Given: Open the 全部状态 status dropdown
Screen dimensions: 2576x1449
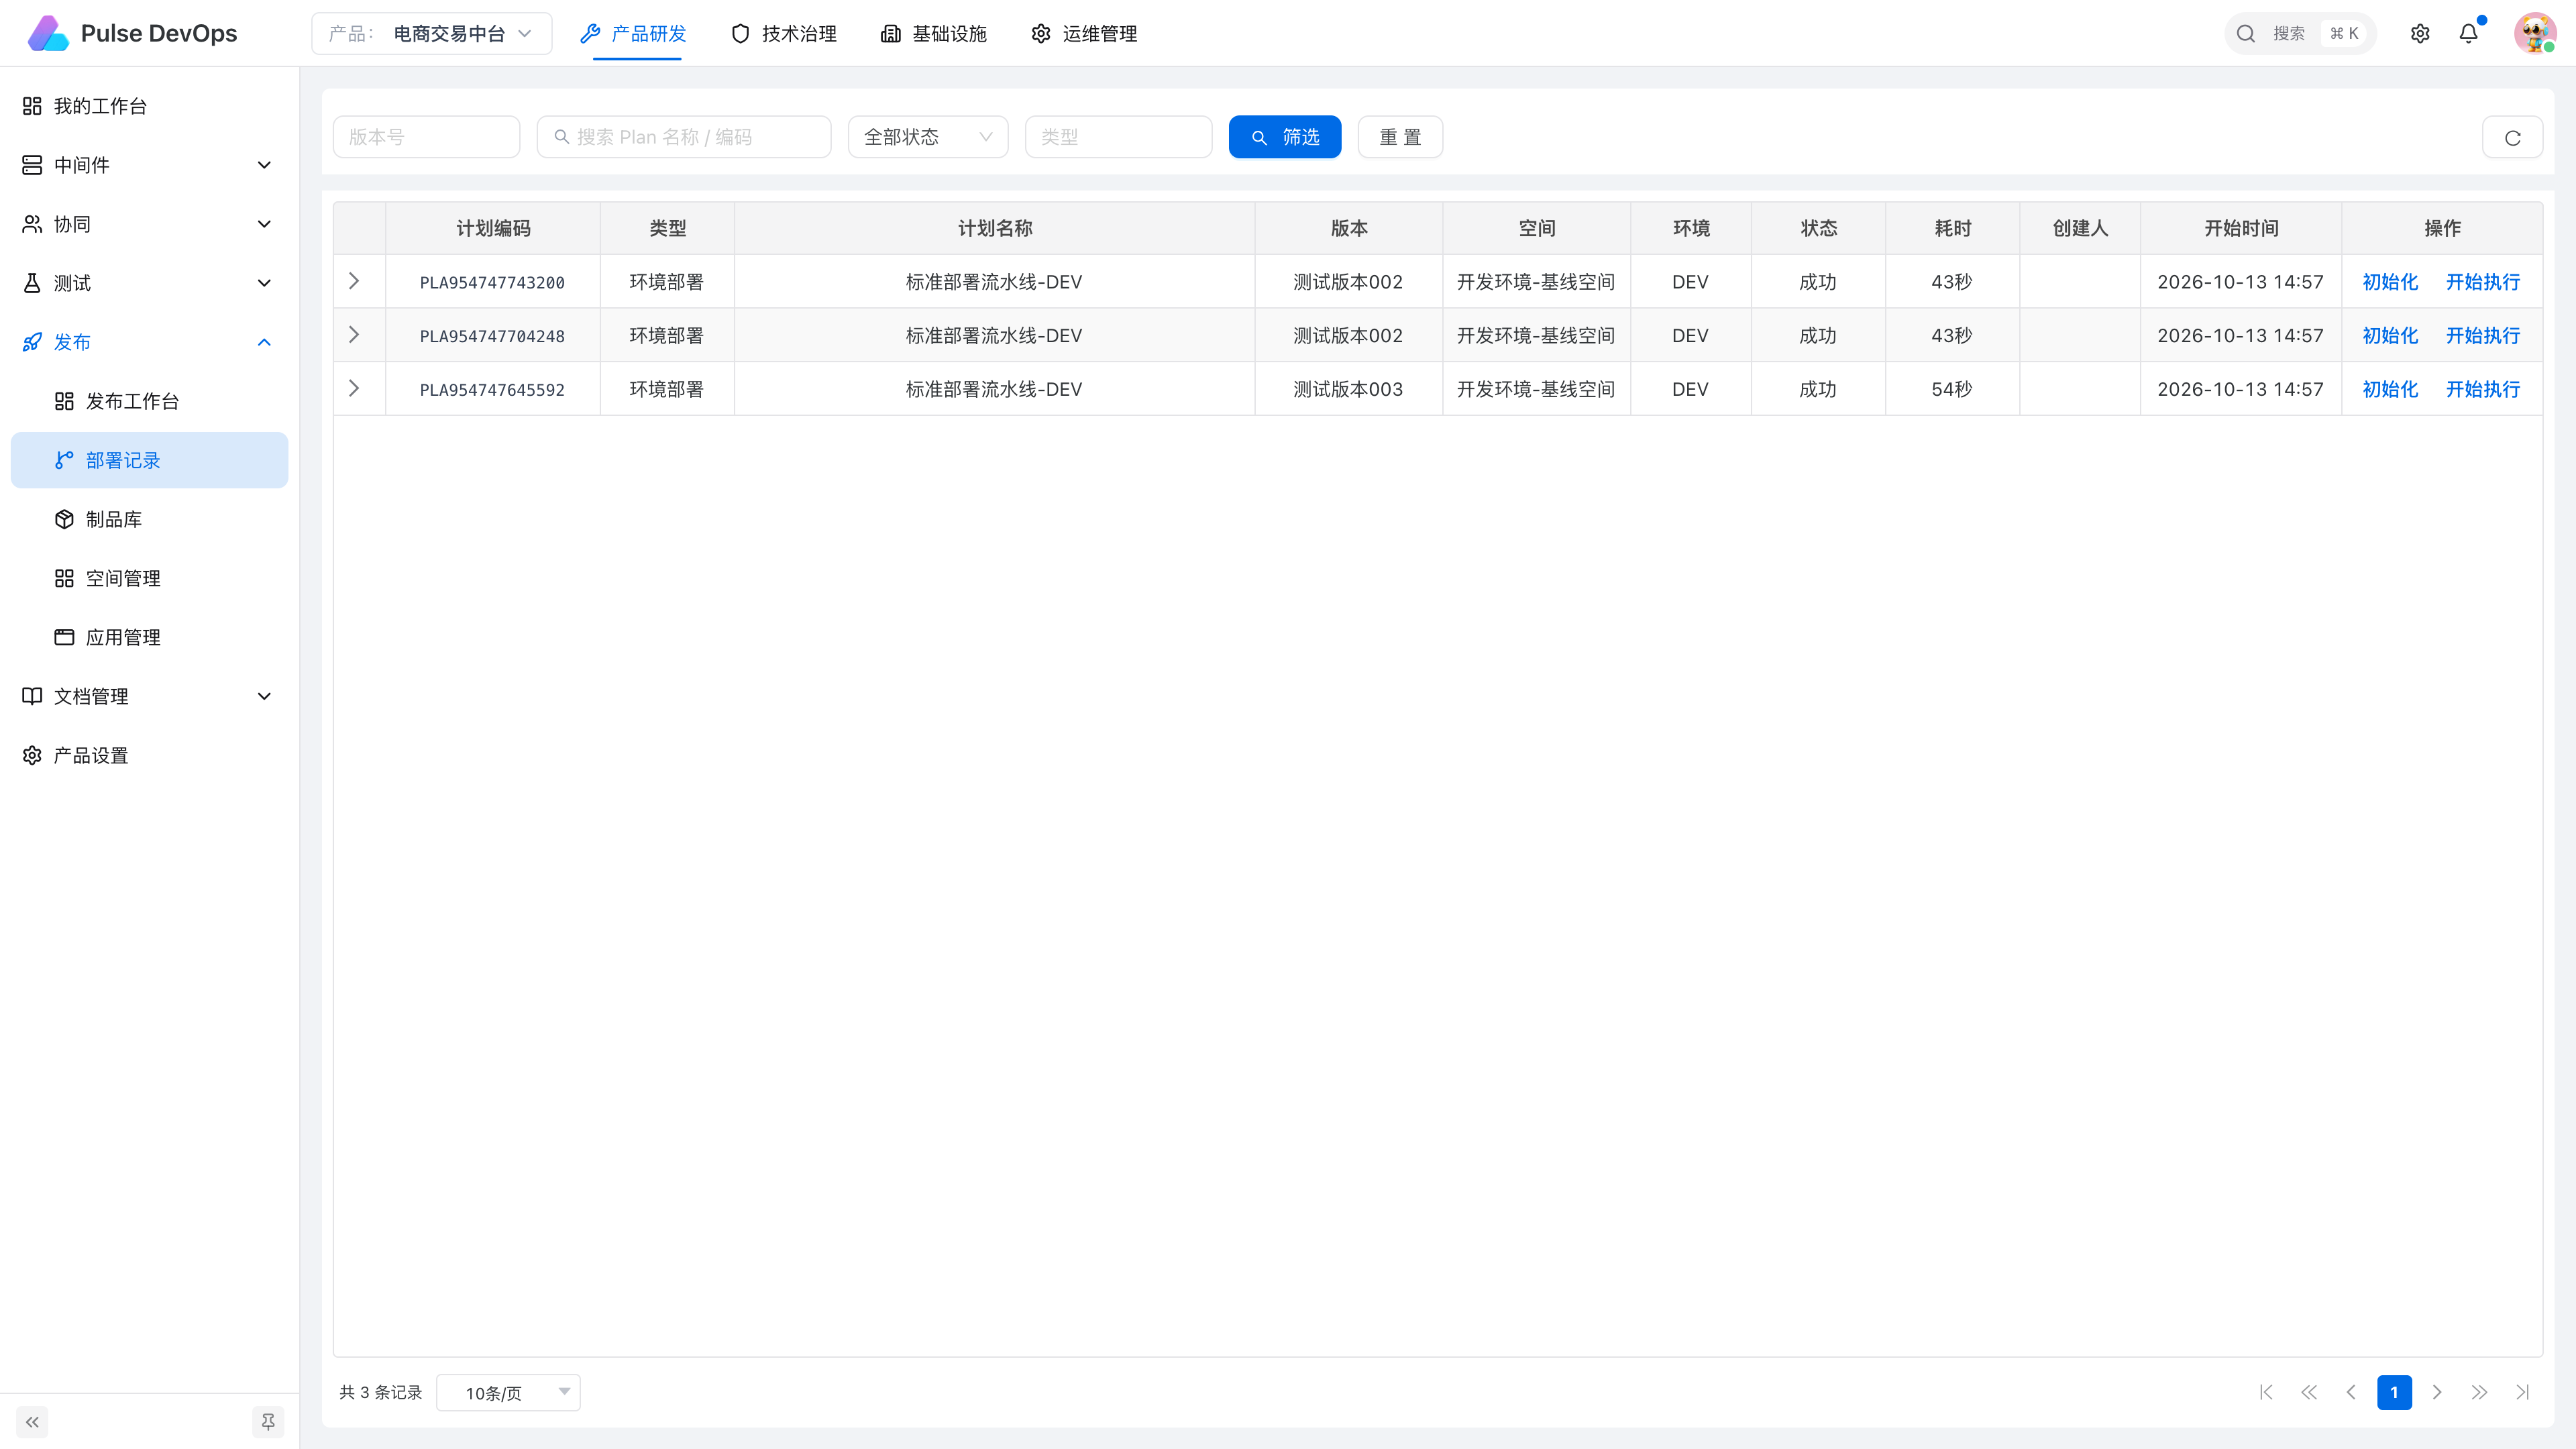Looking at the screenshot, I should [928, 137].
